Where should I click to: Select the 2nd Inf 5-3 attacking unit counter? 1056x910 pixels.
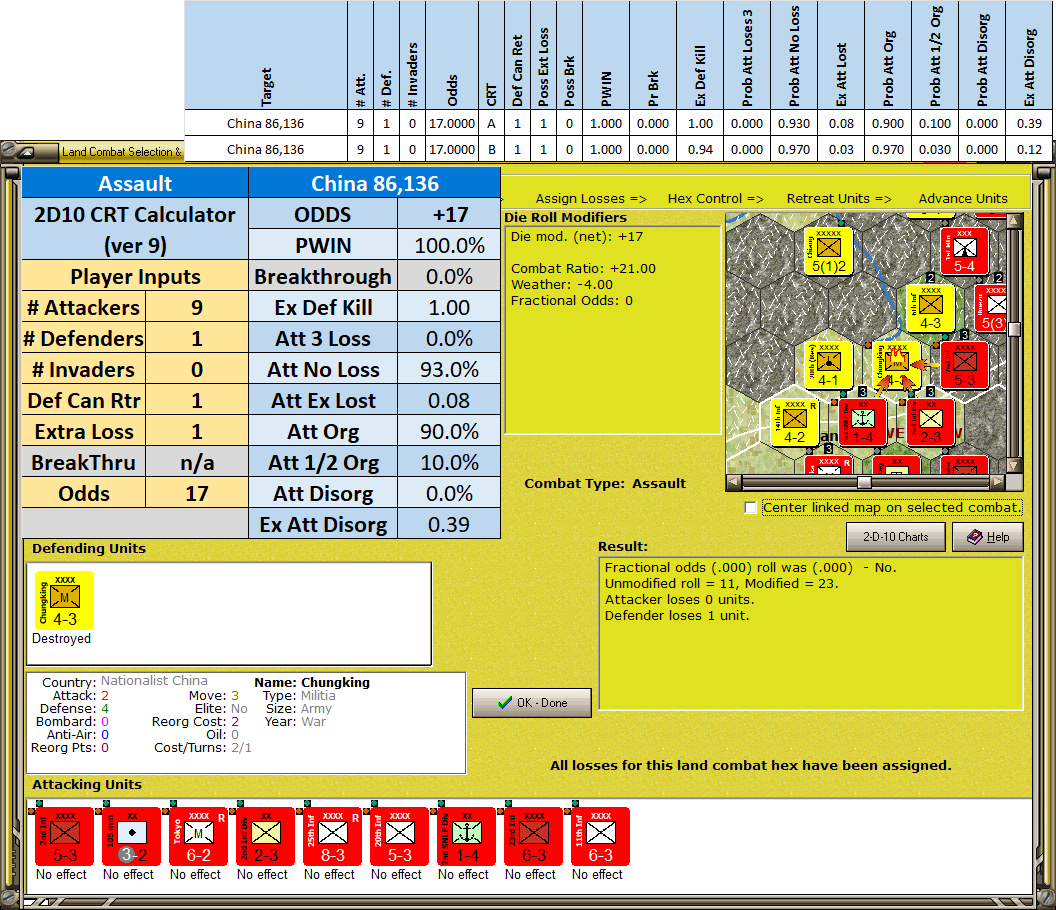pyautogui.click(x=65, y=836)
